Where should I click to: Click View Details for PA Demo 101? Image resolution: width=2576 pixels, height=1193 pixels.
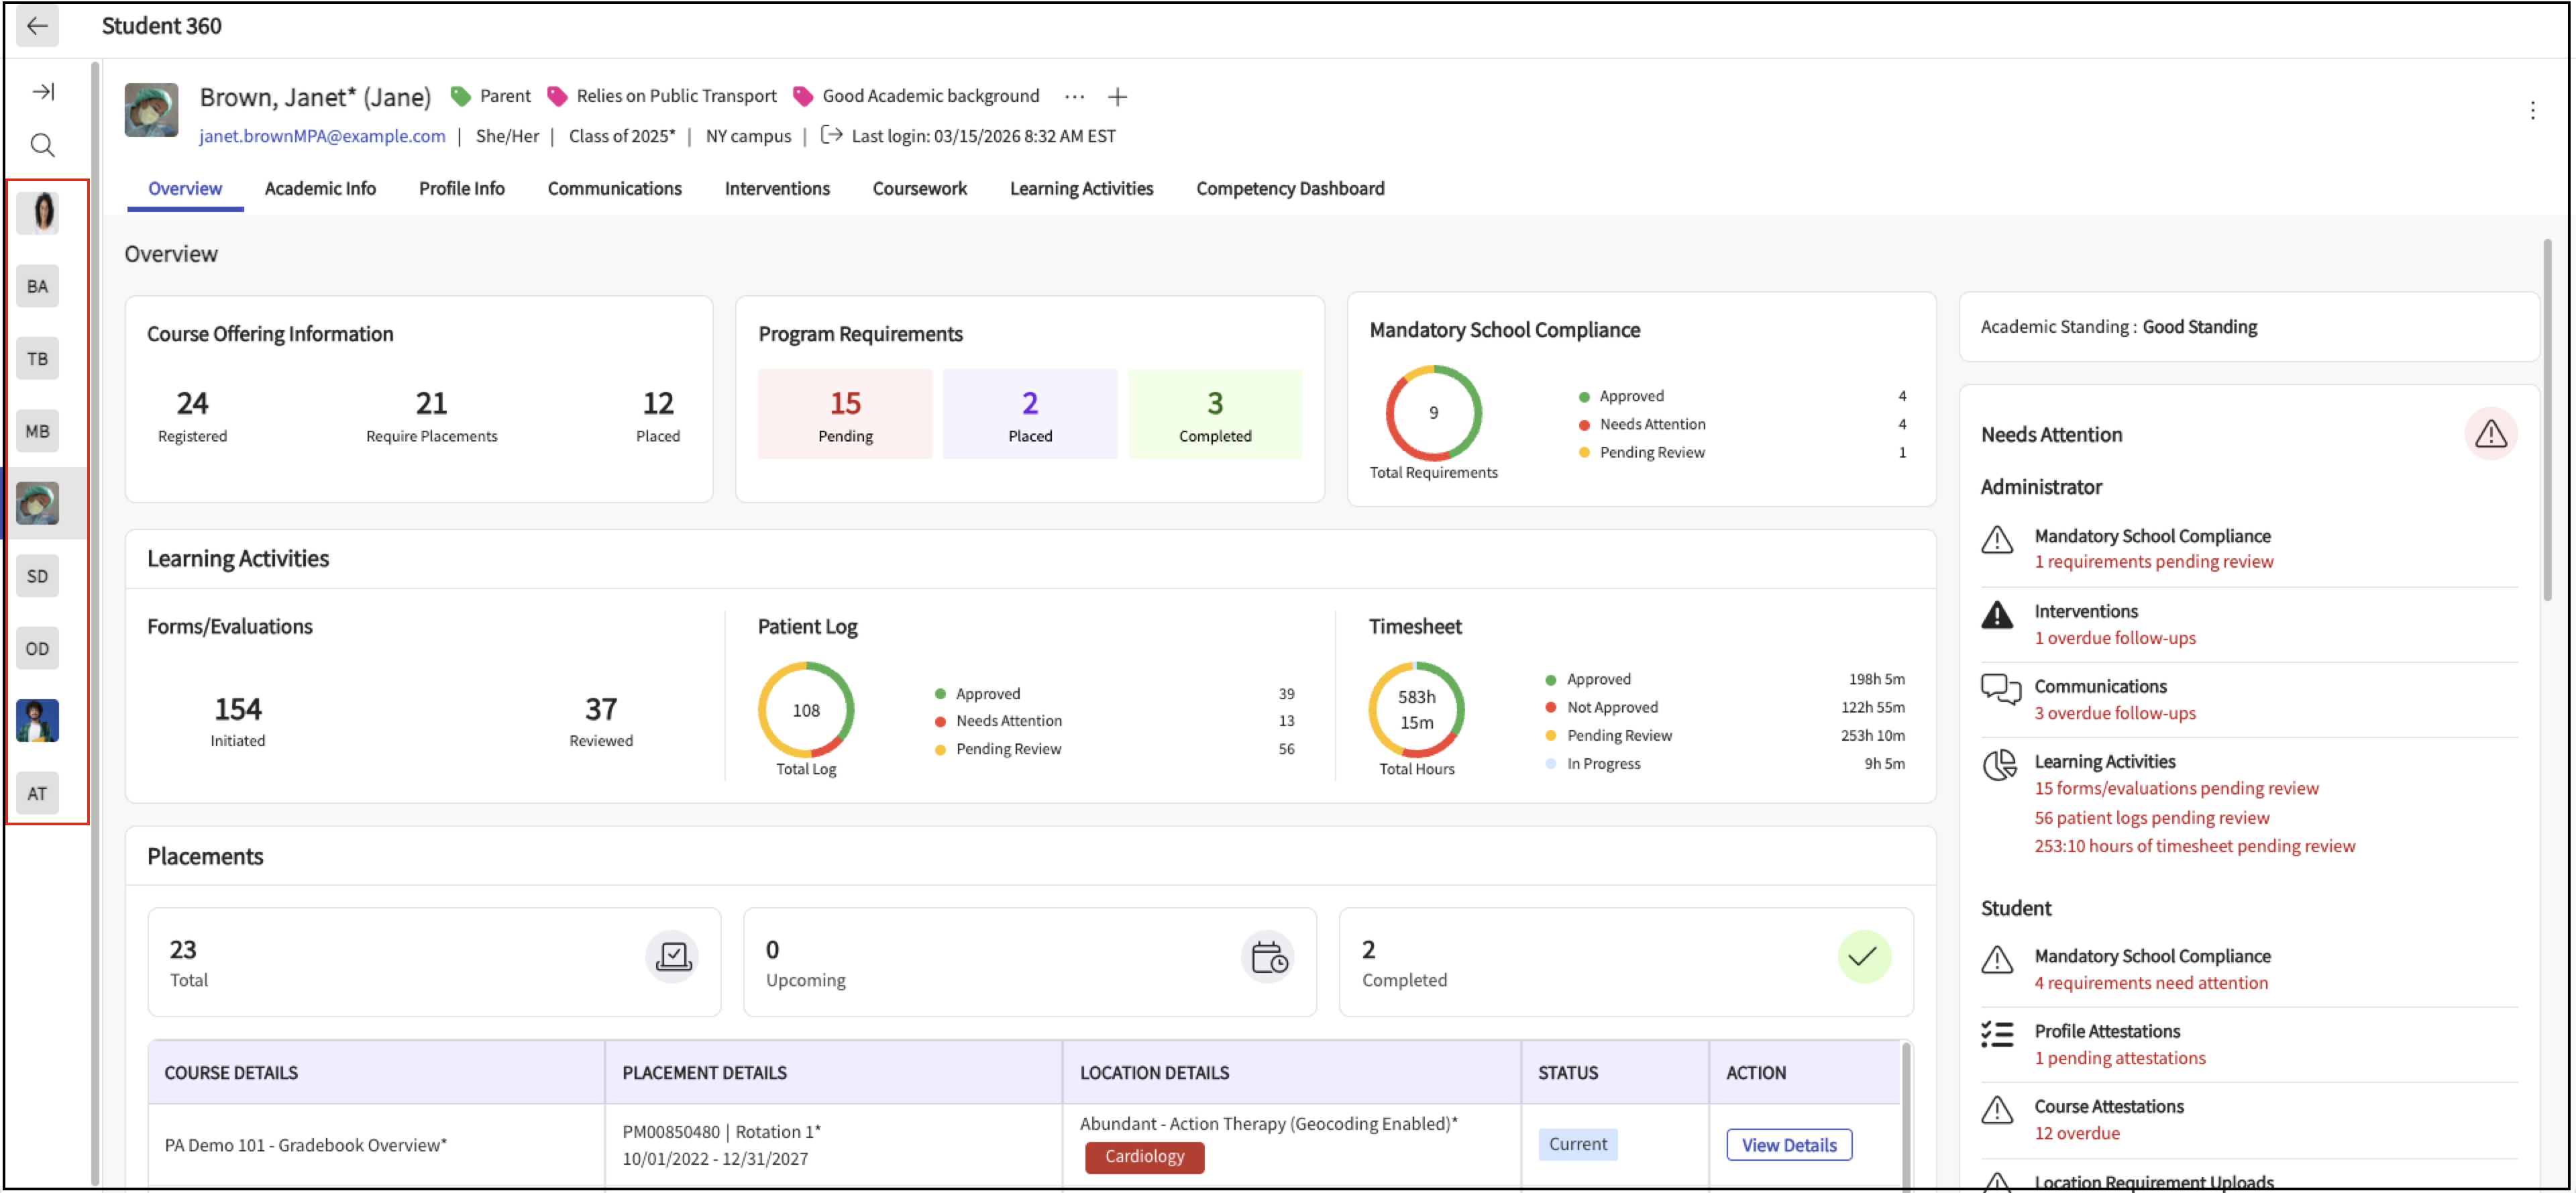click(1788, 1145)
